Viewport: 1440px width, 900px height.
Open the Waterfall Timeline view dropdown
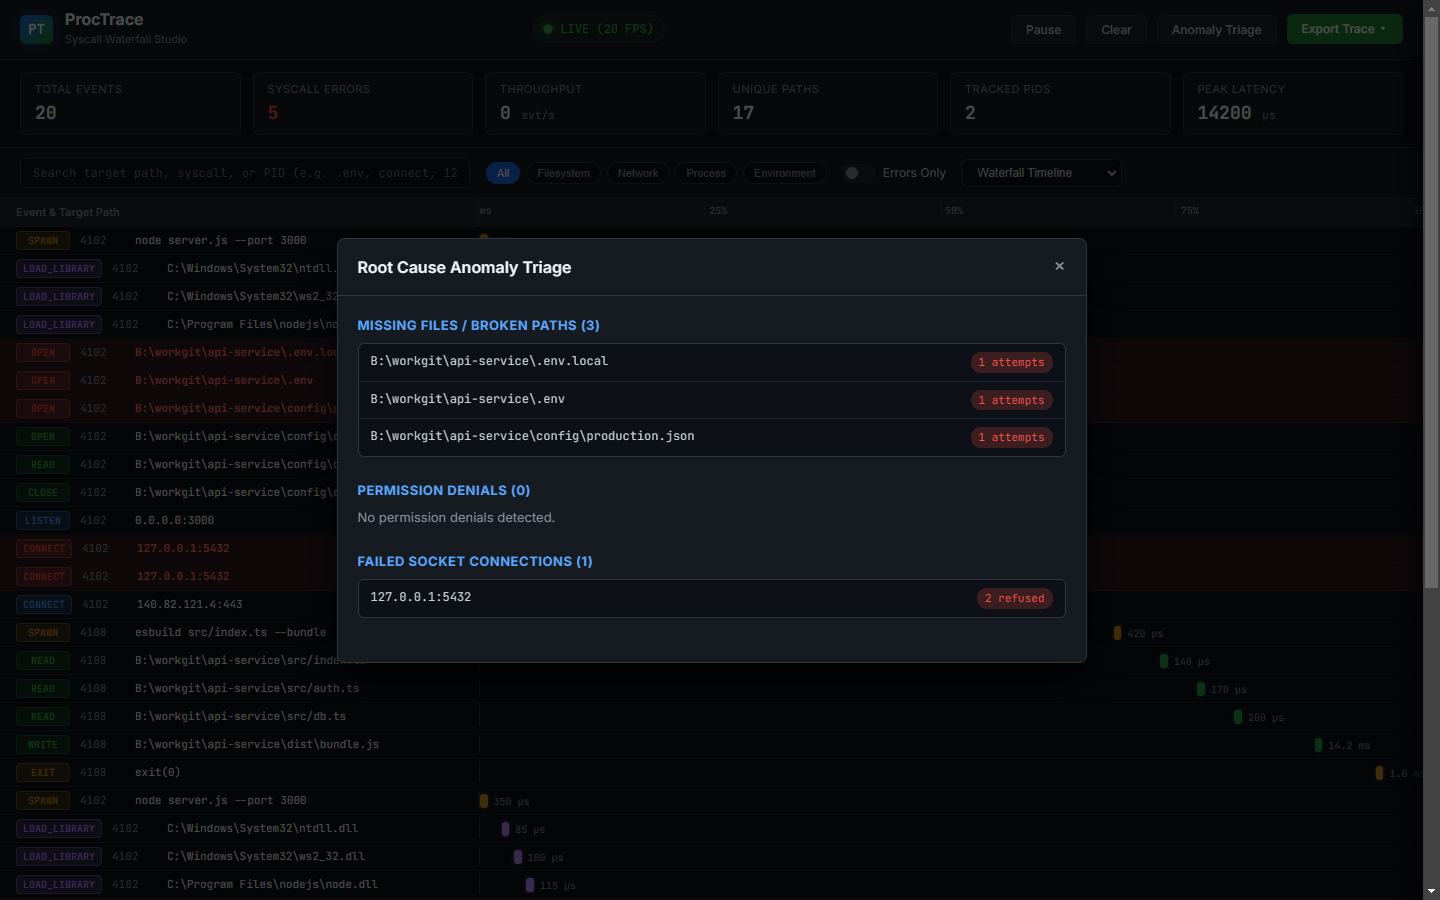pos(1041,173)
